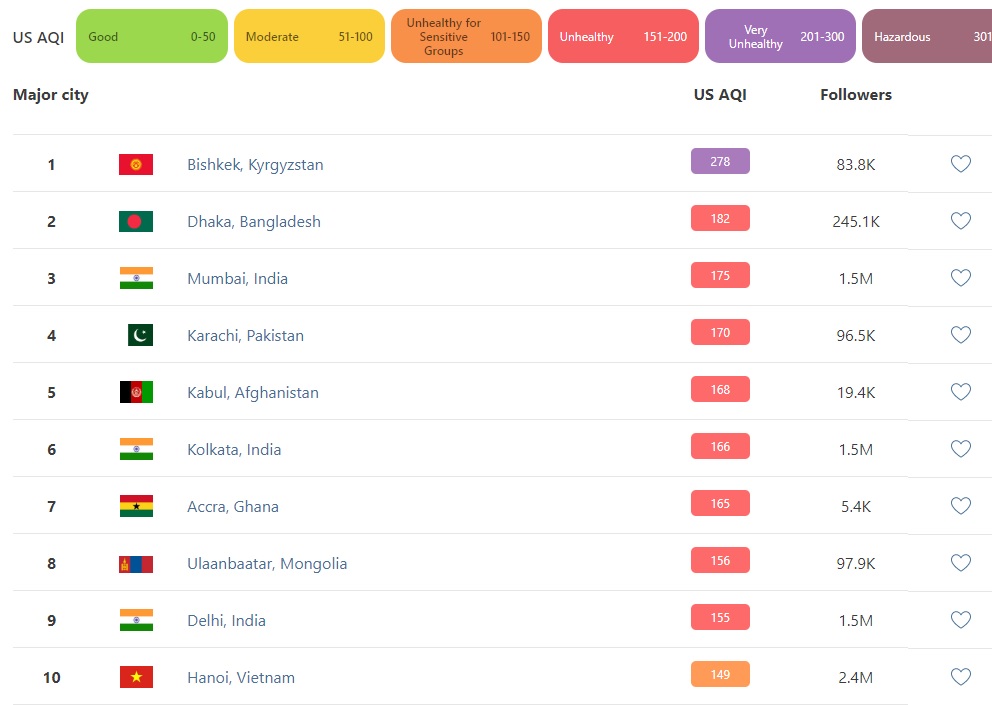Click the heart icon for Accra
The height and width of the screenshot is (705, 992).
tap(960, 506)
